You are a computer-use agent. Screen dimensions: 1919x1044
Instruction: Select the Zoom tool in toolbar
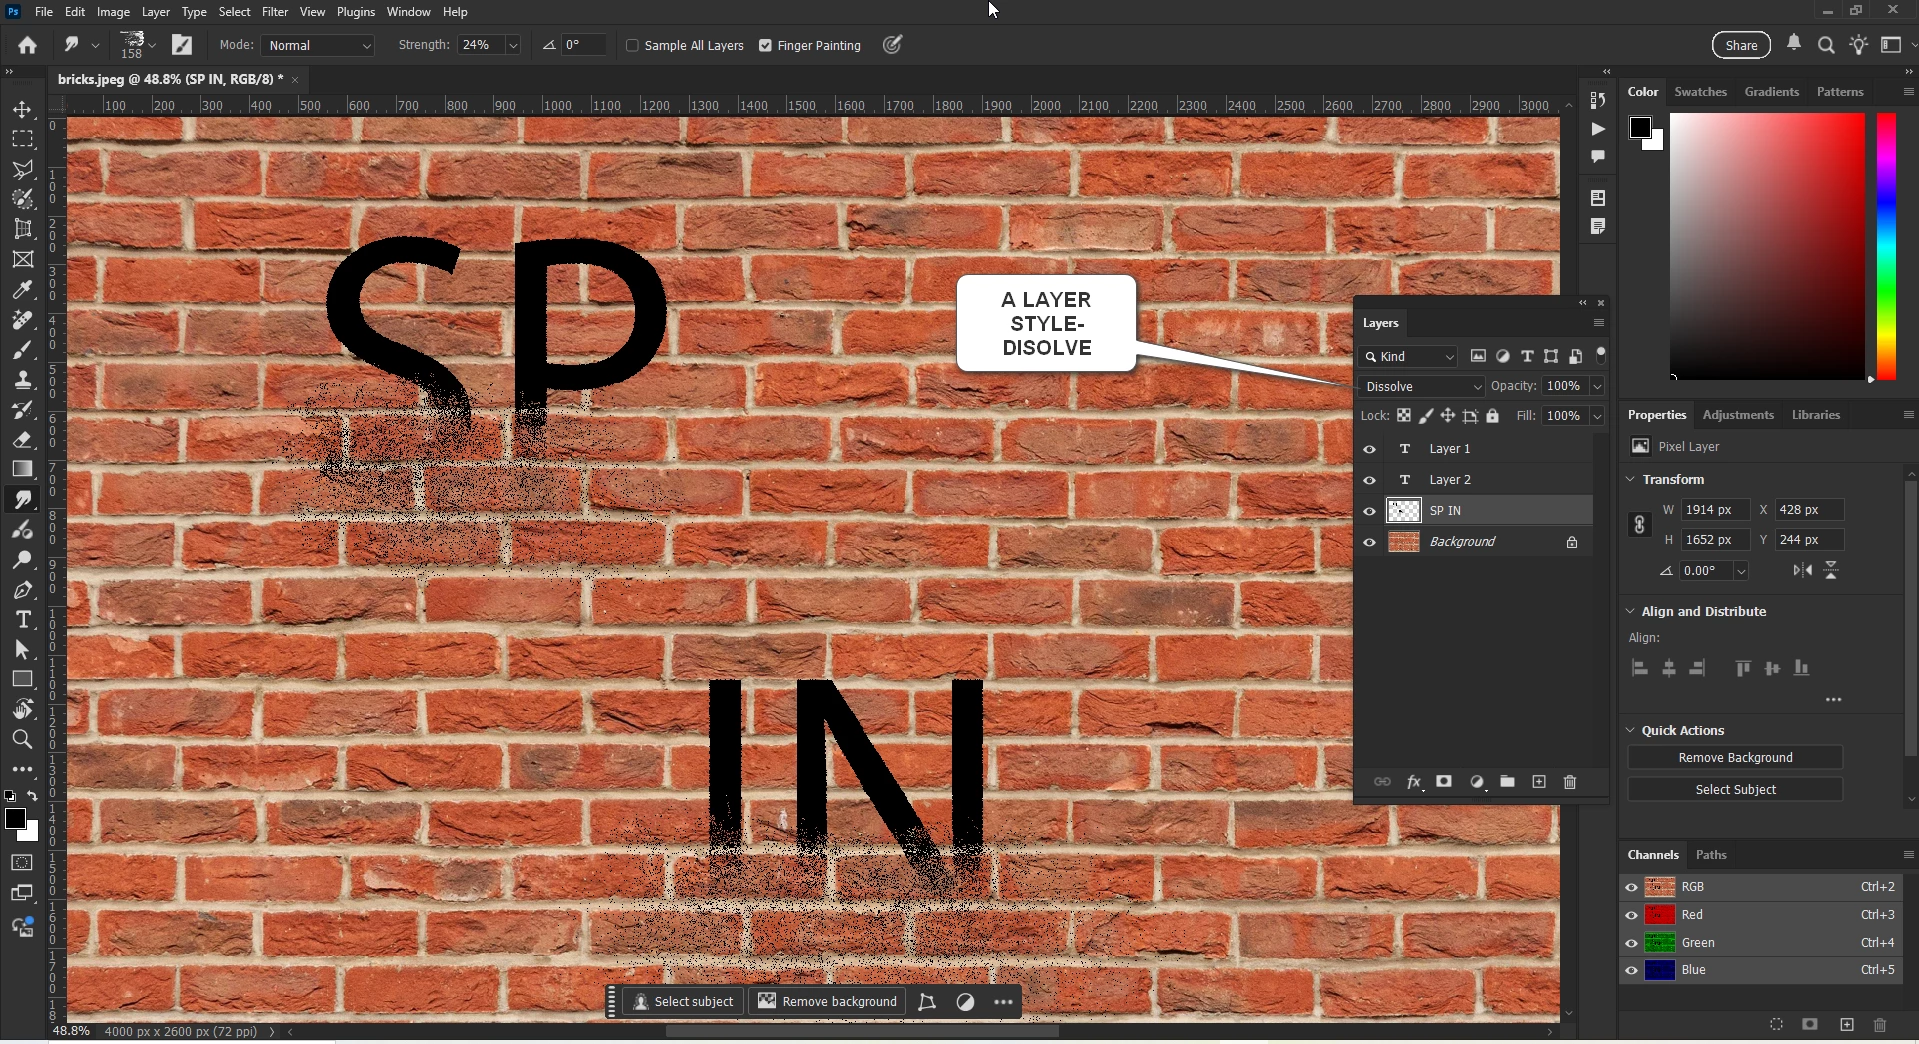pyautogui.click(x=22, y=740)
